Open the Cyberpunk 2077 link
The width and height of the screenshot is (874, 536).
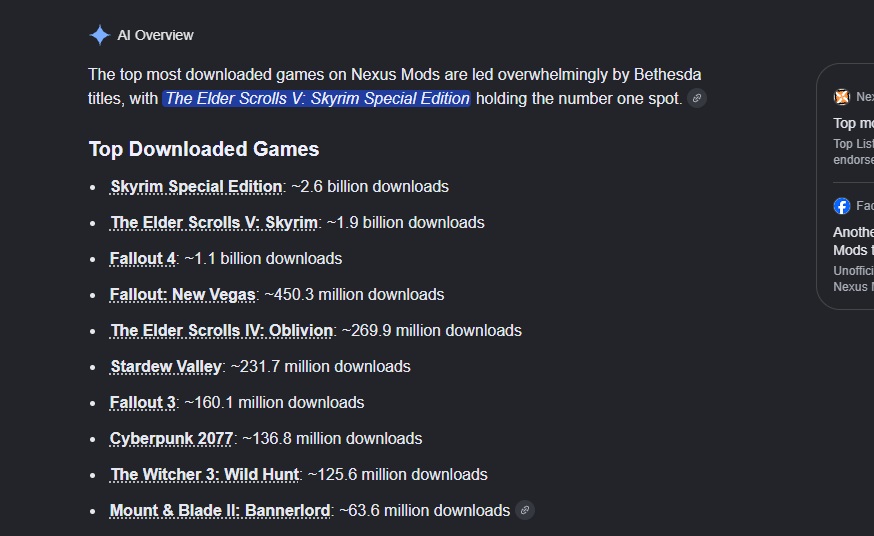pyautogui.click(x=171, y=439)
